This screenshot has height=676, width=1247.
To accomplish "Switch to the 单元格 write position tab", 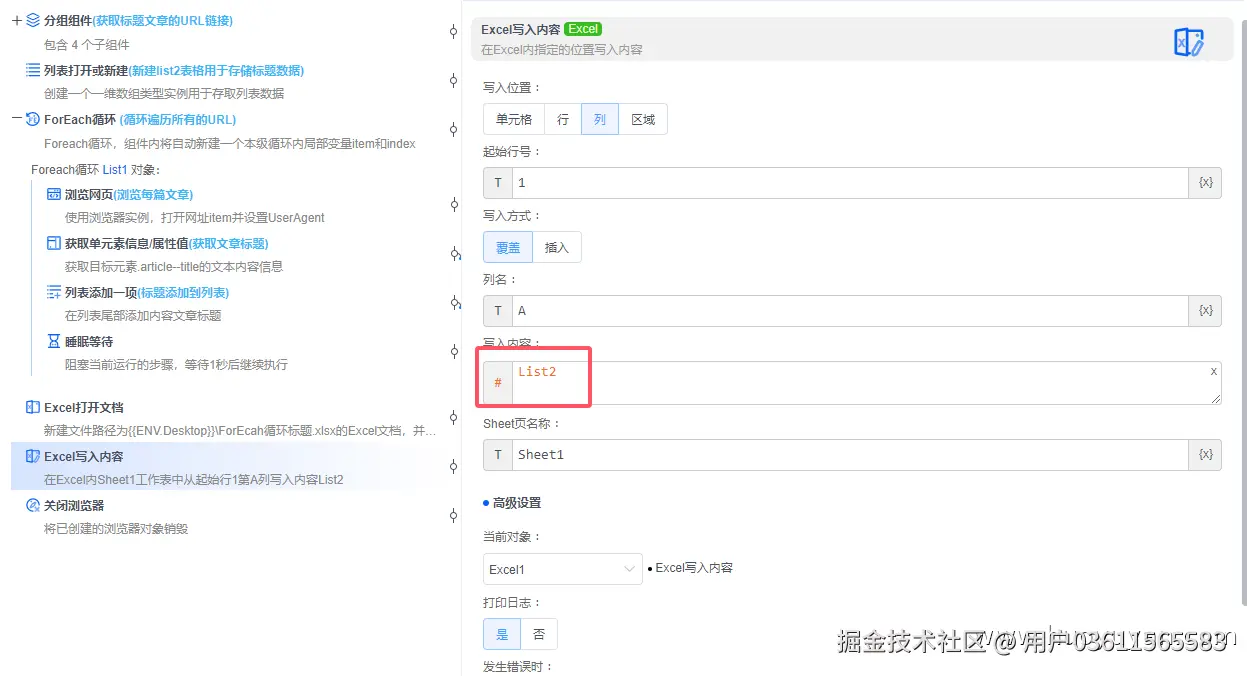I will [513, 118].
